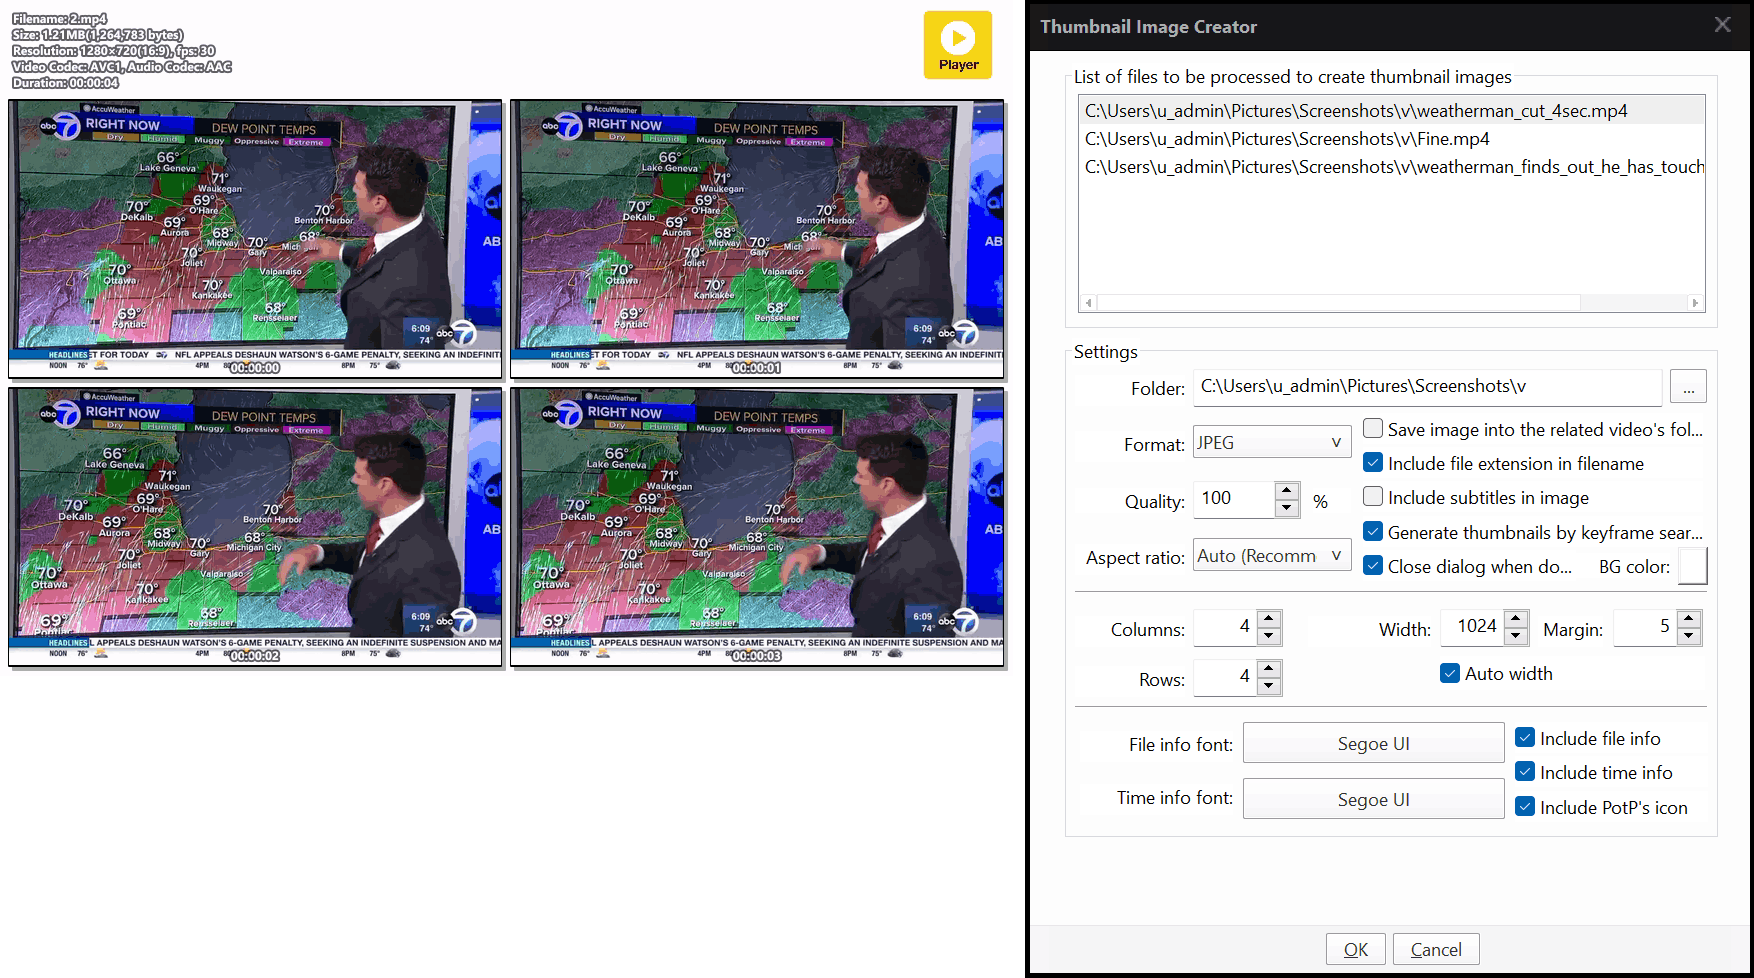Screen dimensions: 1754x978
Task: Decrease Columns count with down arrow
Action: (1269, 637)
